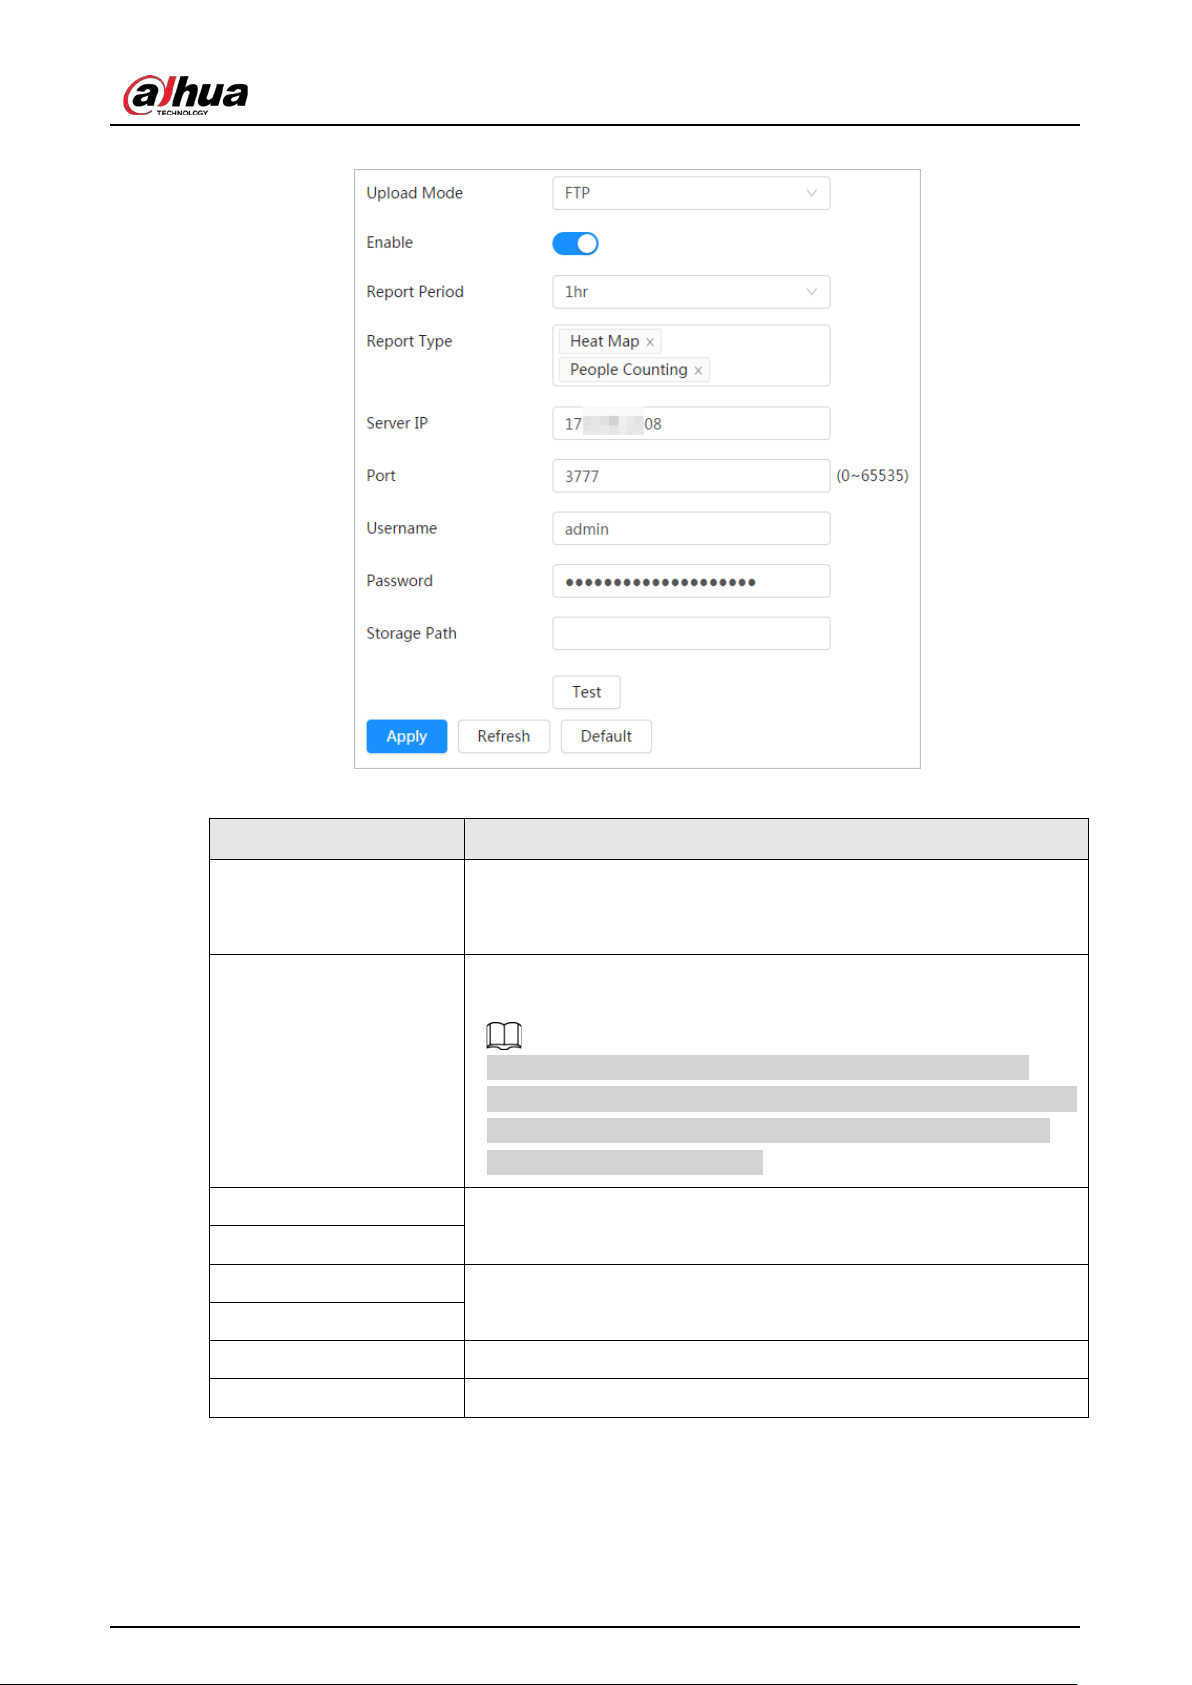This screenshot has width=1192, height=1685.
Task: Click the Report Period label
Action: coord(415,292)
